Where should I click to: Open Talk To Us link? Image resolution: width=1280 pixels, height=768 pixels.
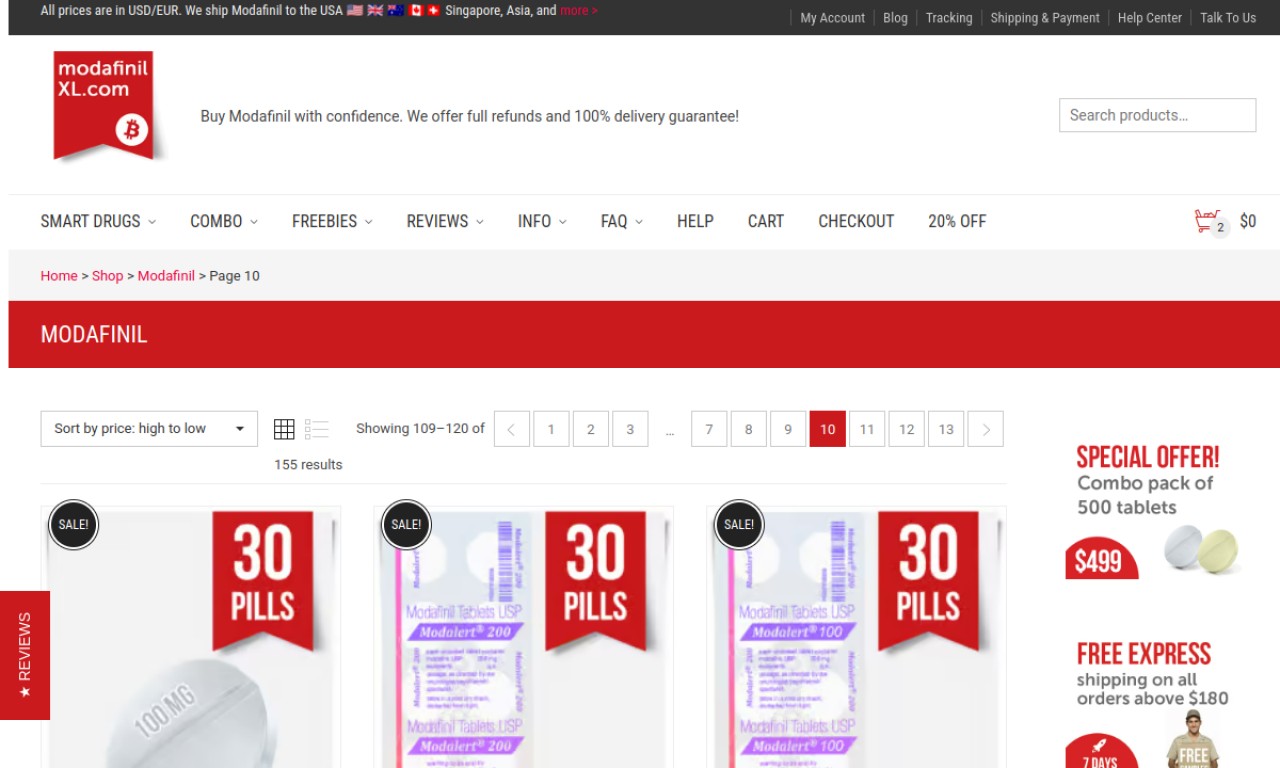pyautogui.click(x=1228, y=18)
